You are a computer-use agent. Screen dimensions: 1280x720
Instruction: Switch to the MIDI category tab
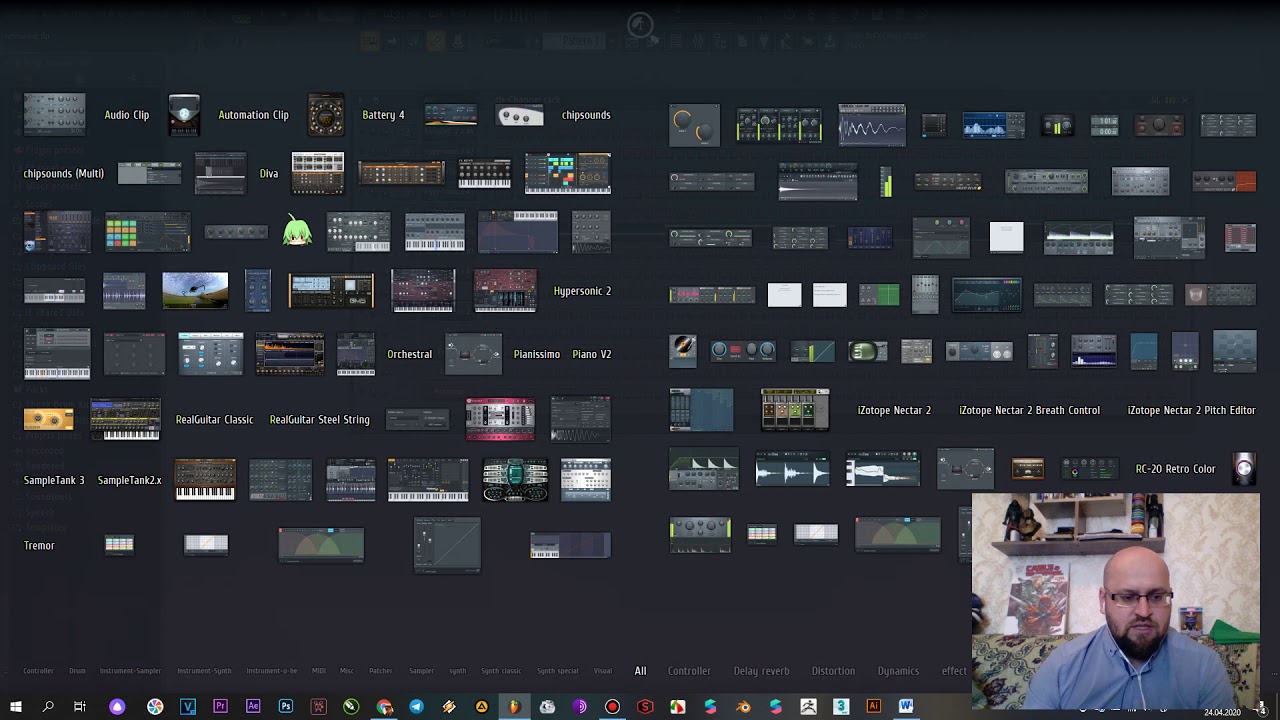coord(319,671)
